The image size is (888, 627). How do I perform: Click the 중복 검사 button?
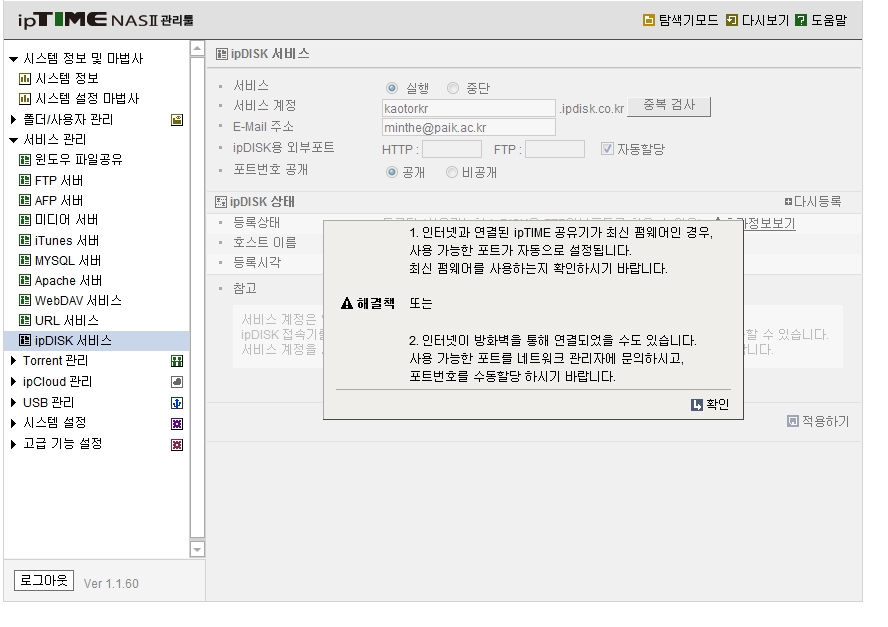tap(669, 106)
